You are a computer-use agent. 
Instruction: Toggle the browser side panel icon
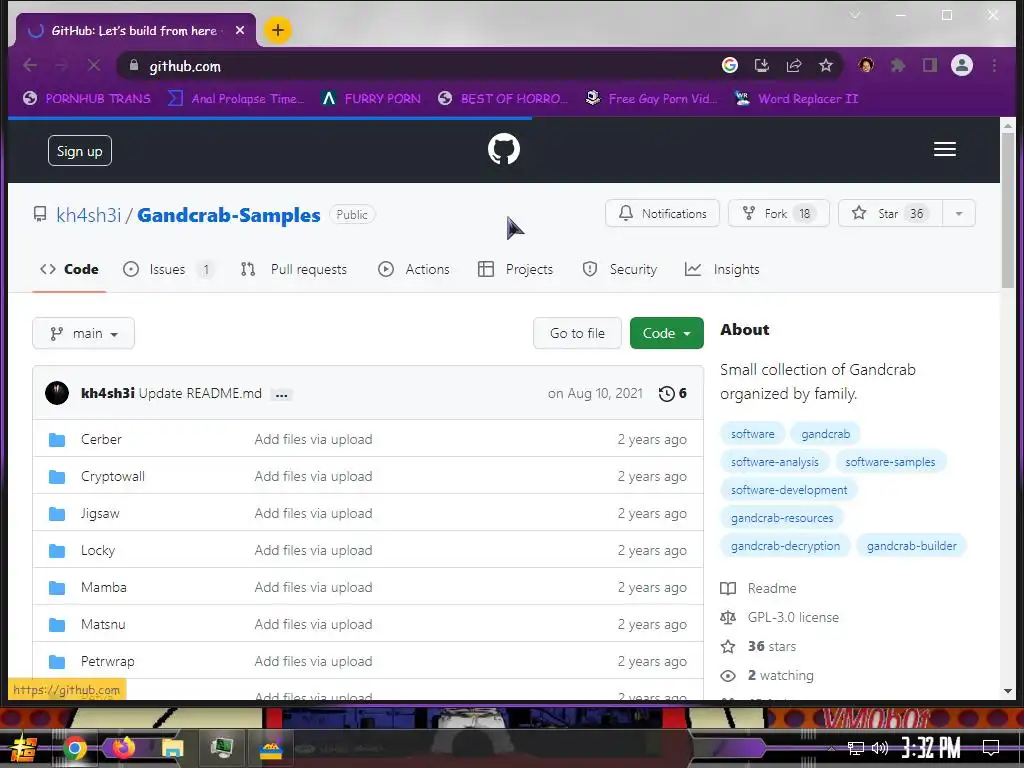930,65
